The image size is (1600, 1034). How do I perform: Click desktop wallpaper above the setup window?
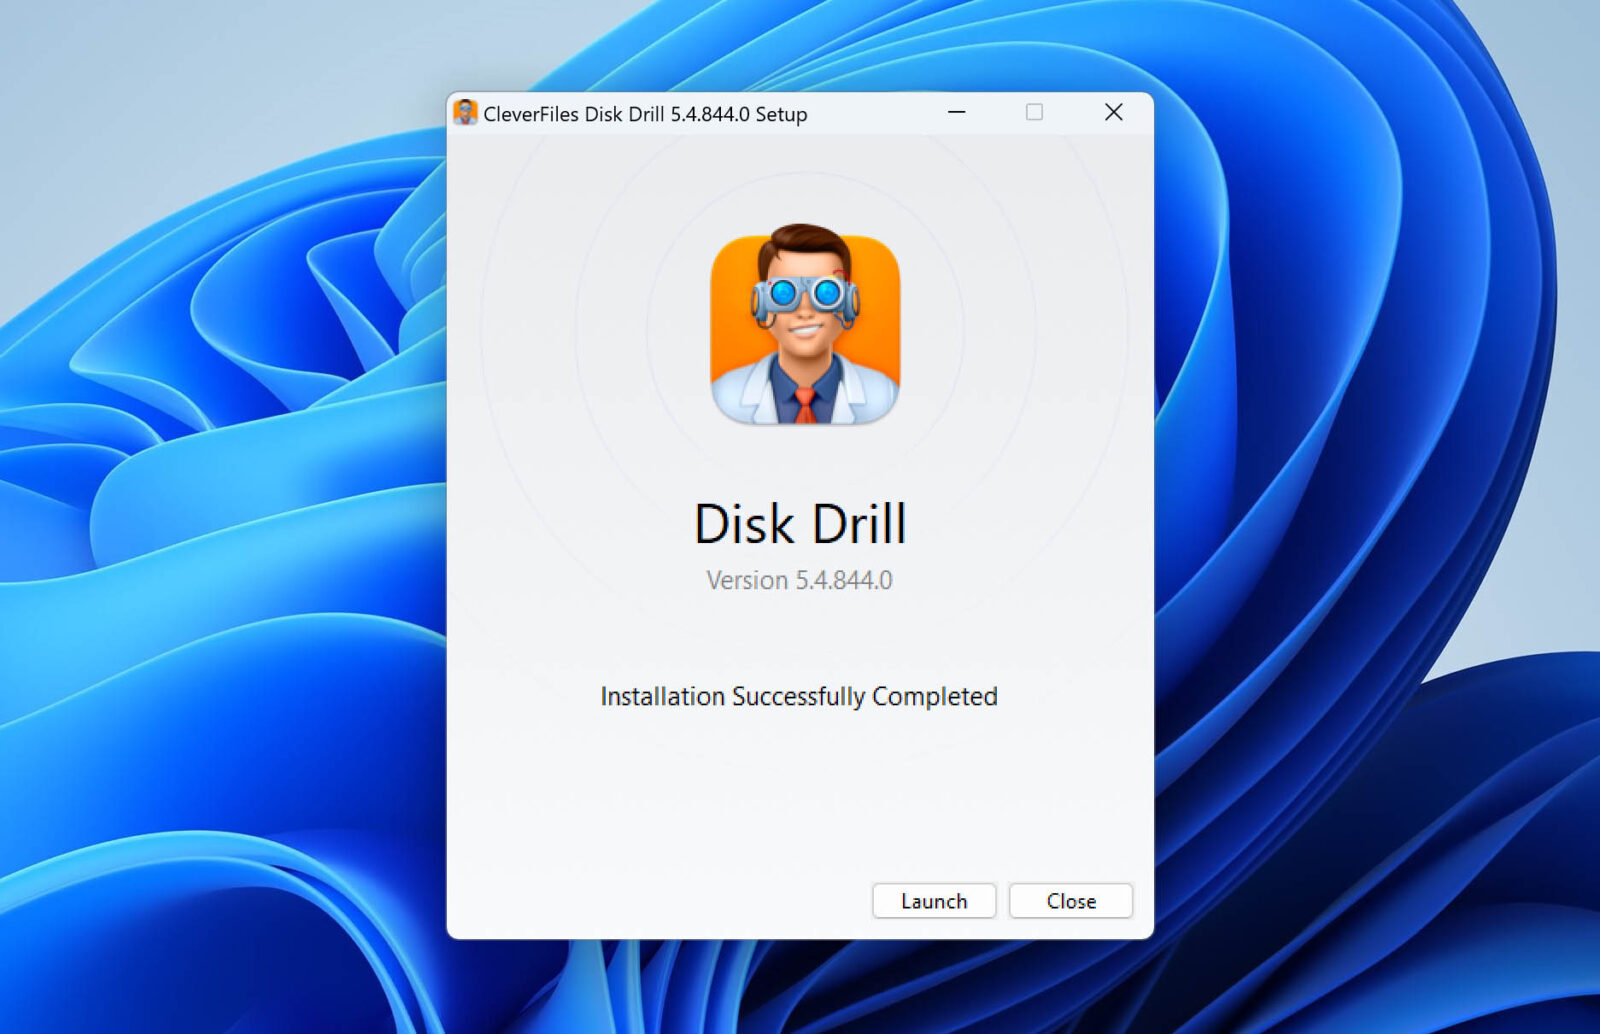point(800,45)
